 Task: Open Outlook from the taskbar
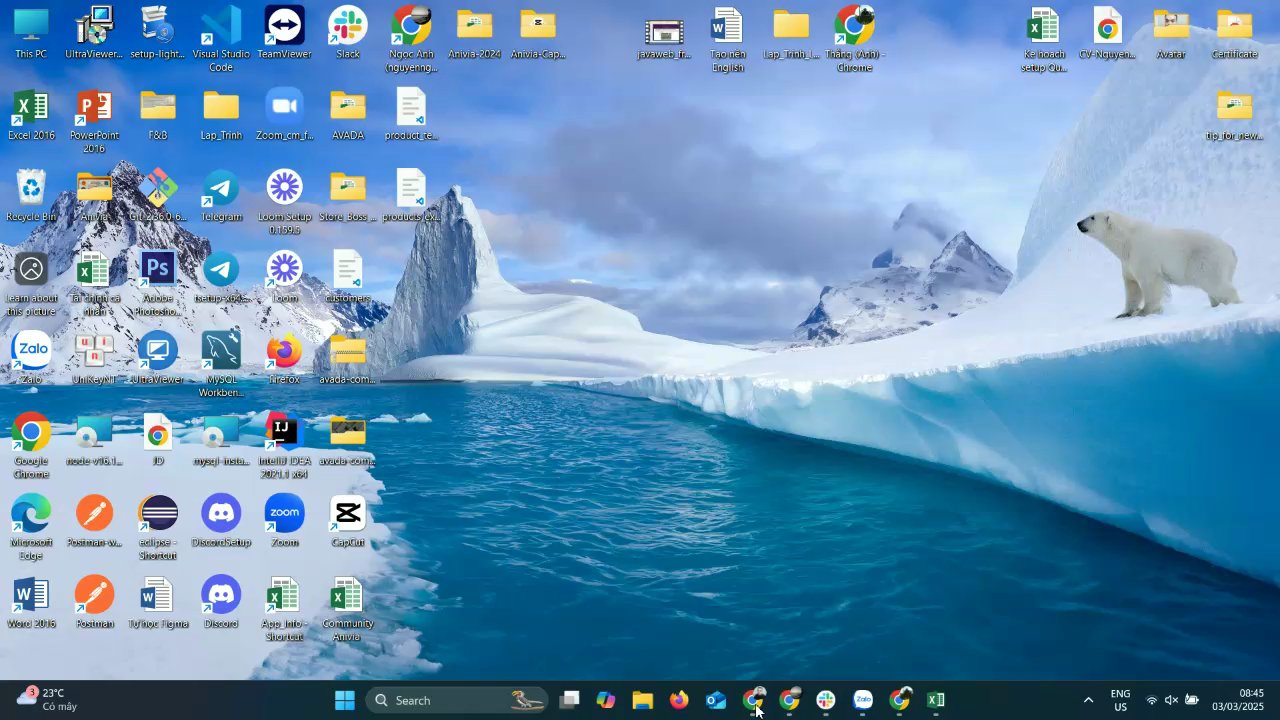(x=716, y=700)
